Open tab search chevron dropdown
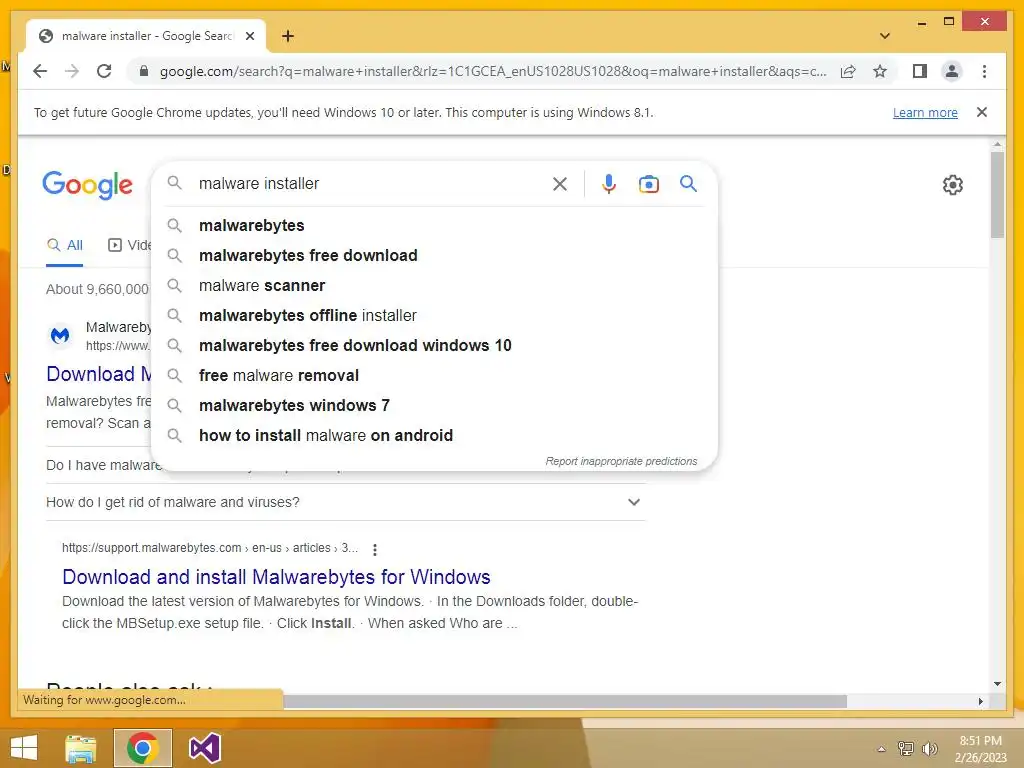Screen dimensions: 1024x768 tap(885, 36)
